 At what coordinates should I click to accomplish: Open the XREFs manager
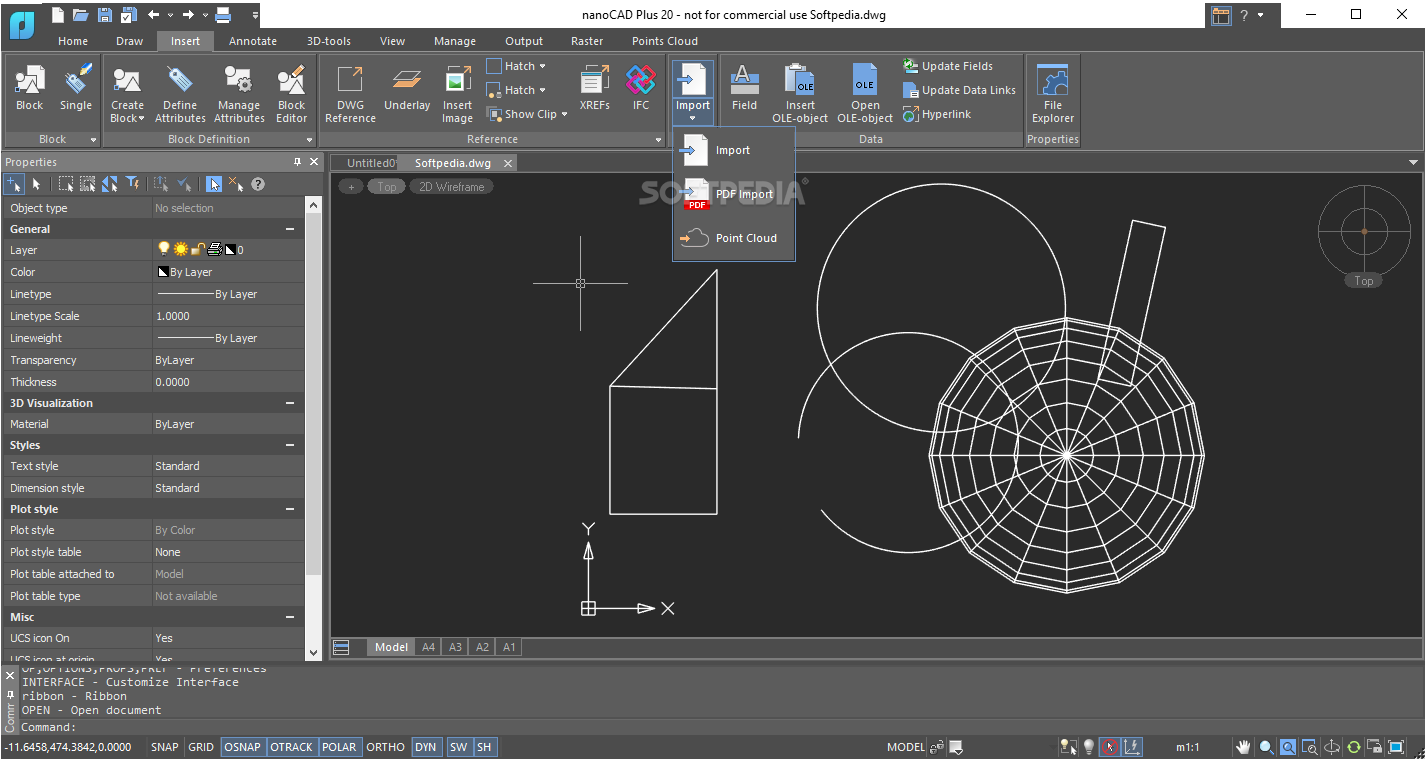click(594, 88)
